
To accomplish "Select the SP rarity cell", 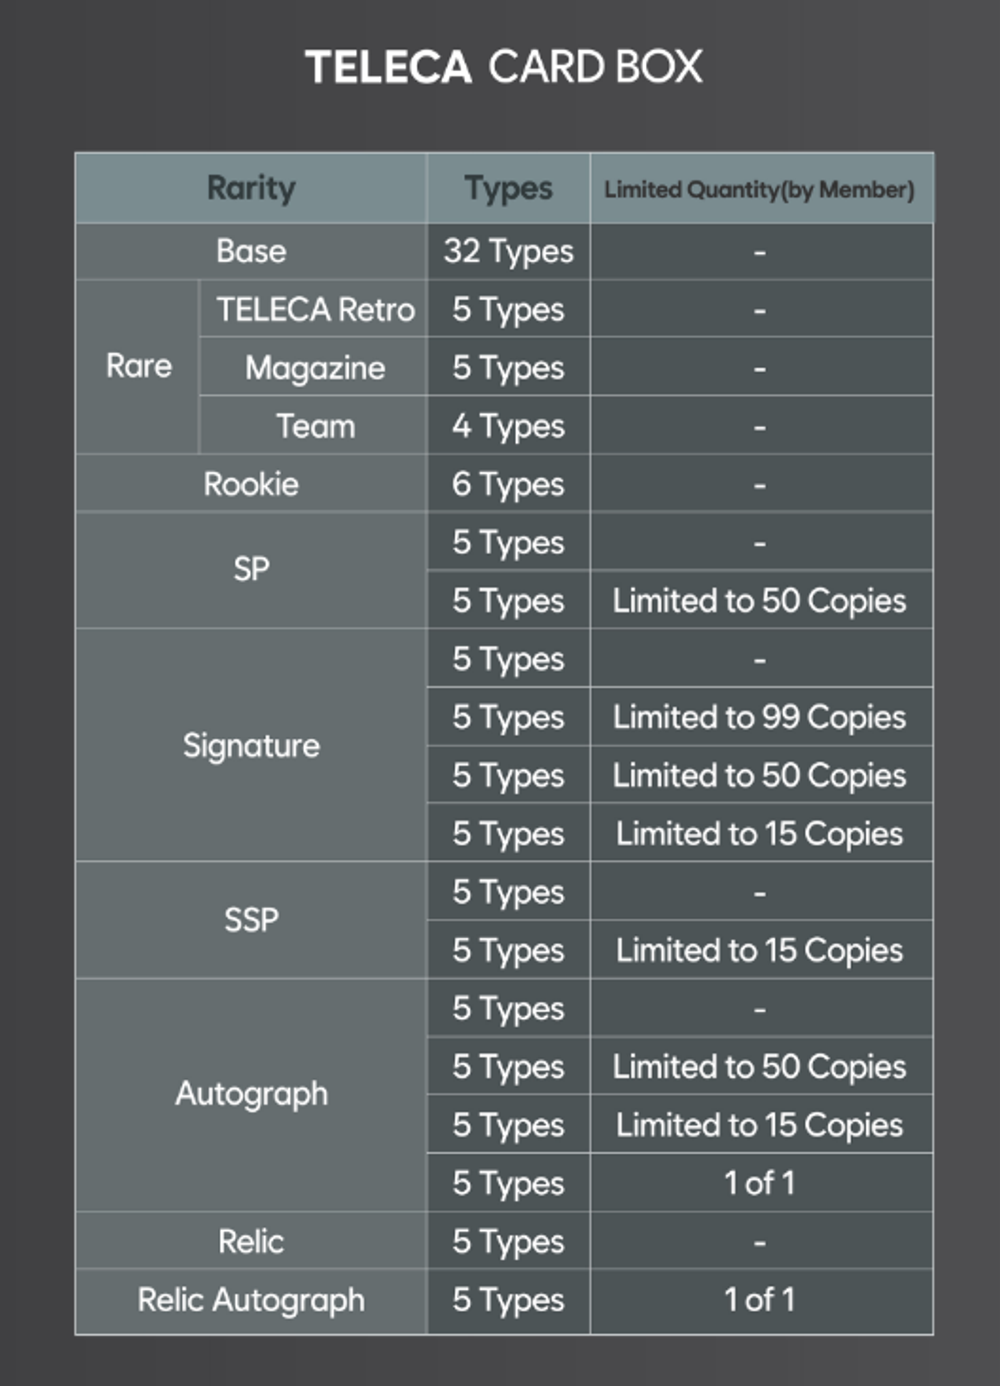I will point(251,570).
